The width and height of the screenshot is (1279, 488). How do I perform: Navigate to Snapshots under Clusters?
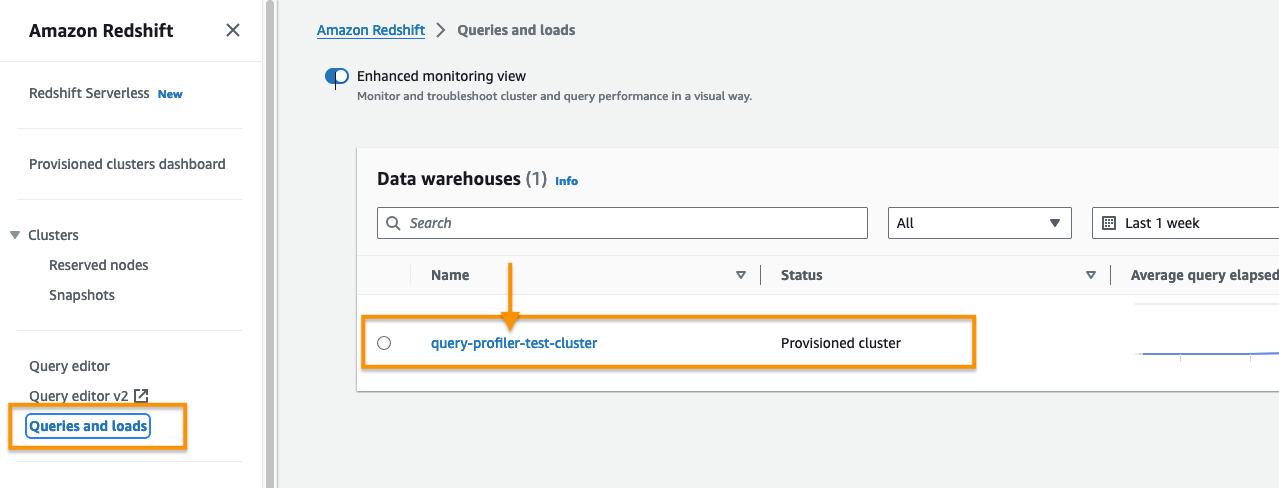[82, 295]
